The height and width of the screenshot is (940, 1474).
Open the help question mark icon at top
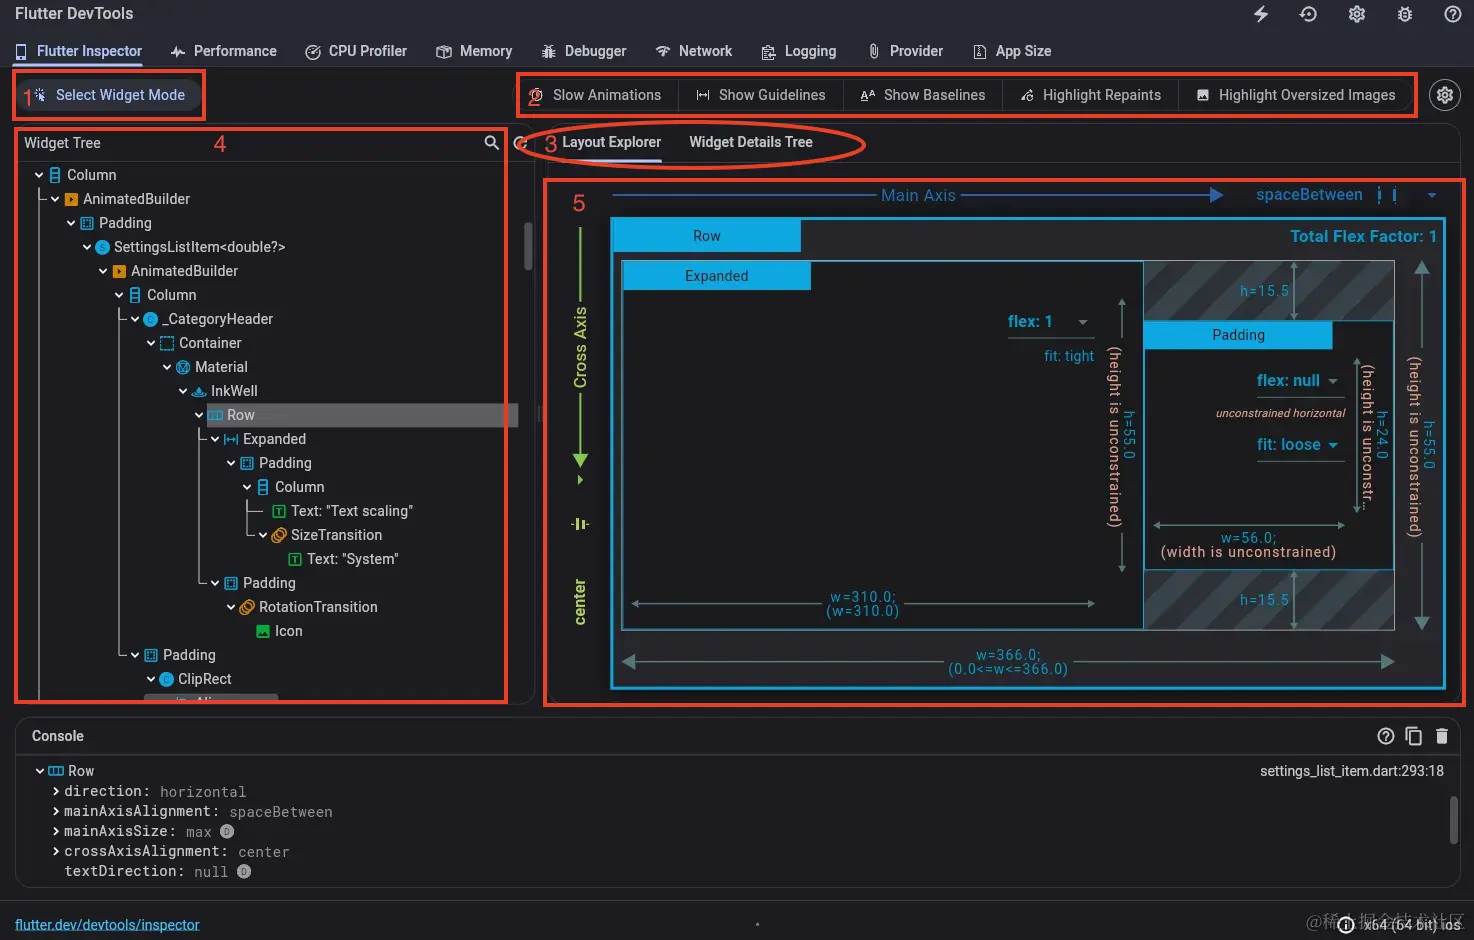pyautogui.click(x=1453, y=14)
